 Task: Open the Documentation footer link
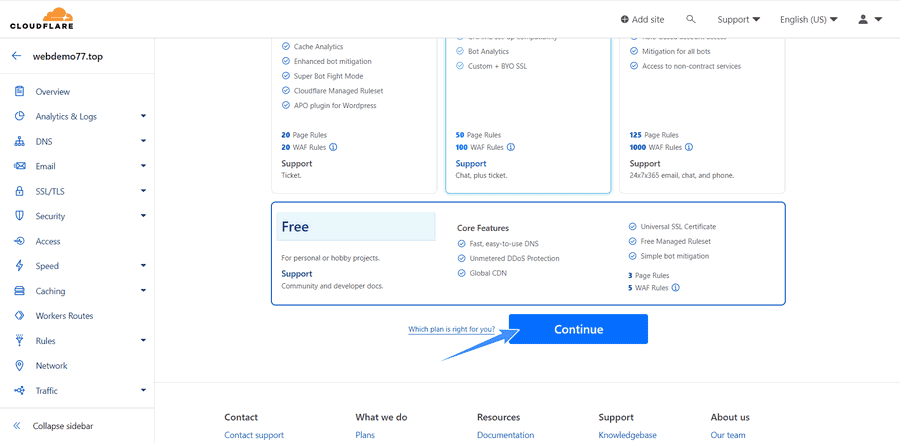pyautogui.click(x=505, y=435)
